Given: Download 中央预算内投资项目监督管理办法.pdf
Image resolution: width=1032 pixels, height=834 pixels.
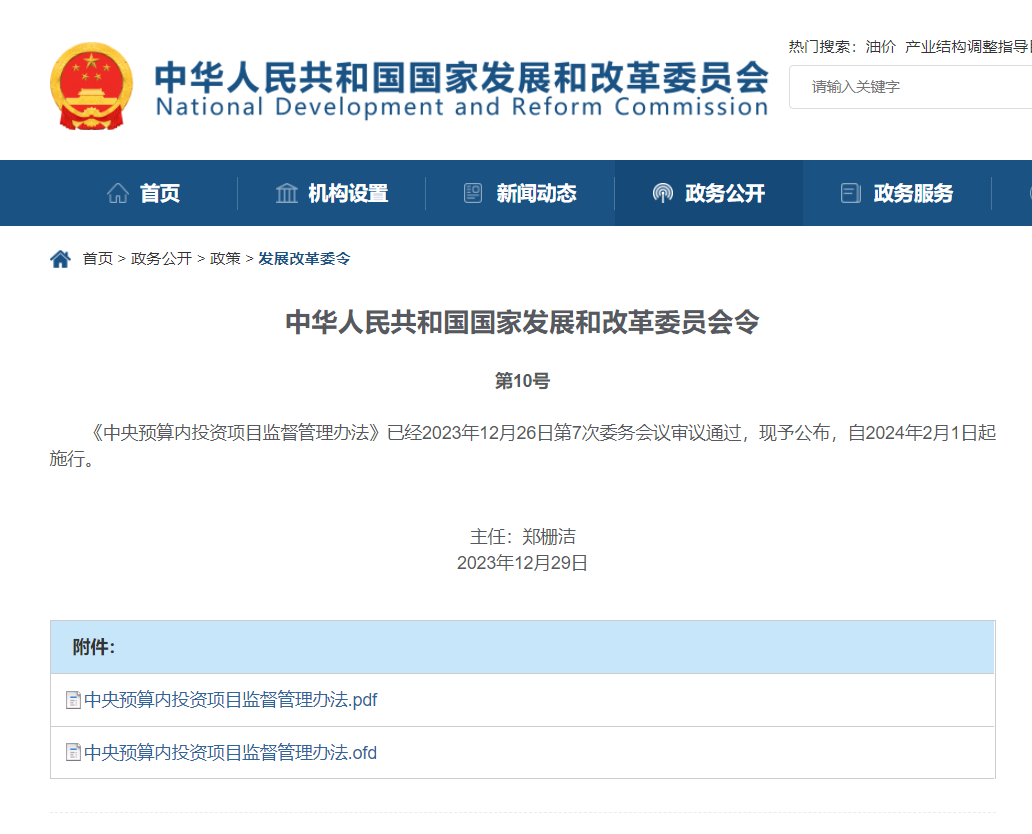Looking at the screenshot, I should [231, 700].
